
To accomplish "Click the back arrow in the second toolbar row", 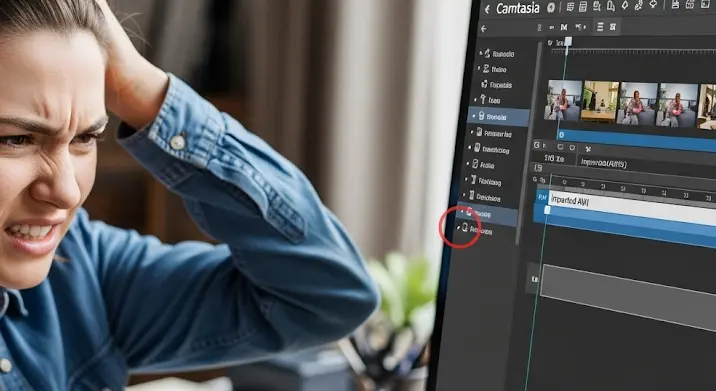I will (484, 29).
